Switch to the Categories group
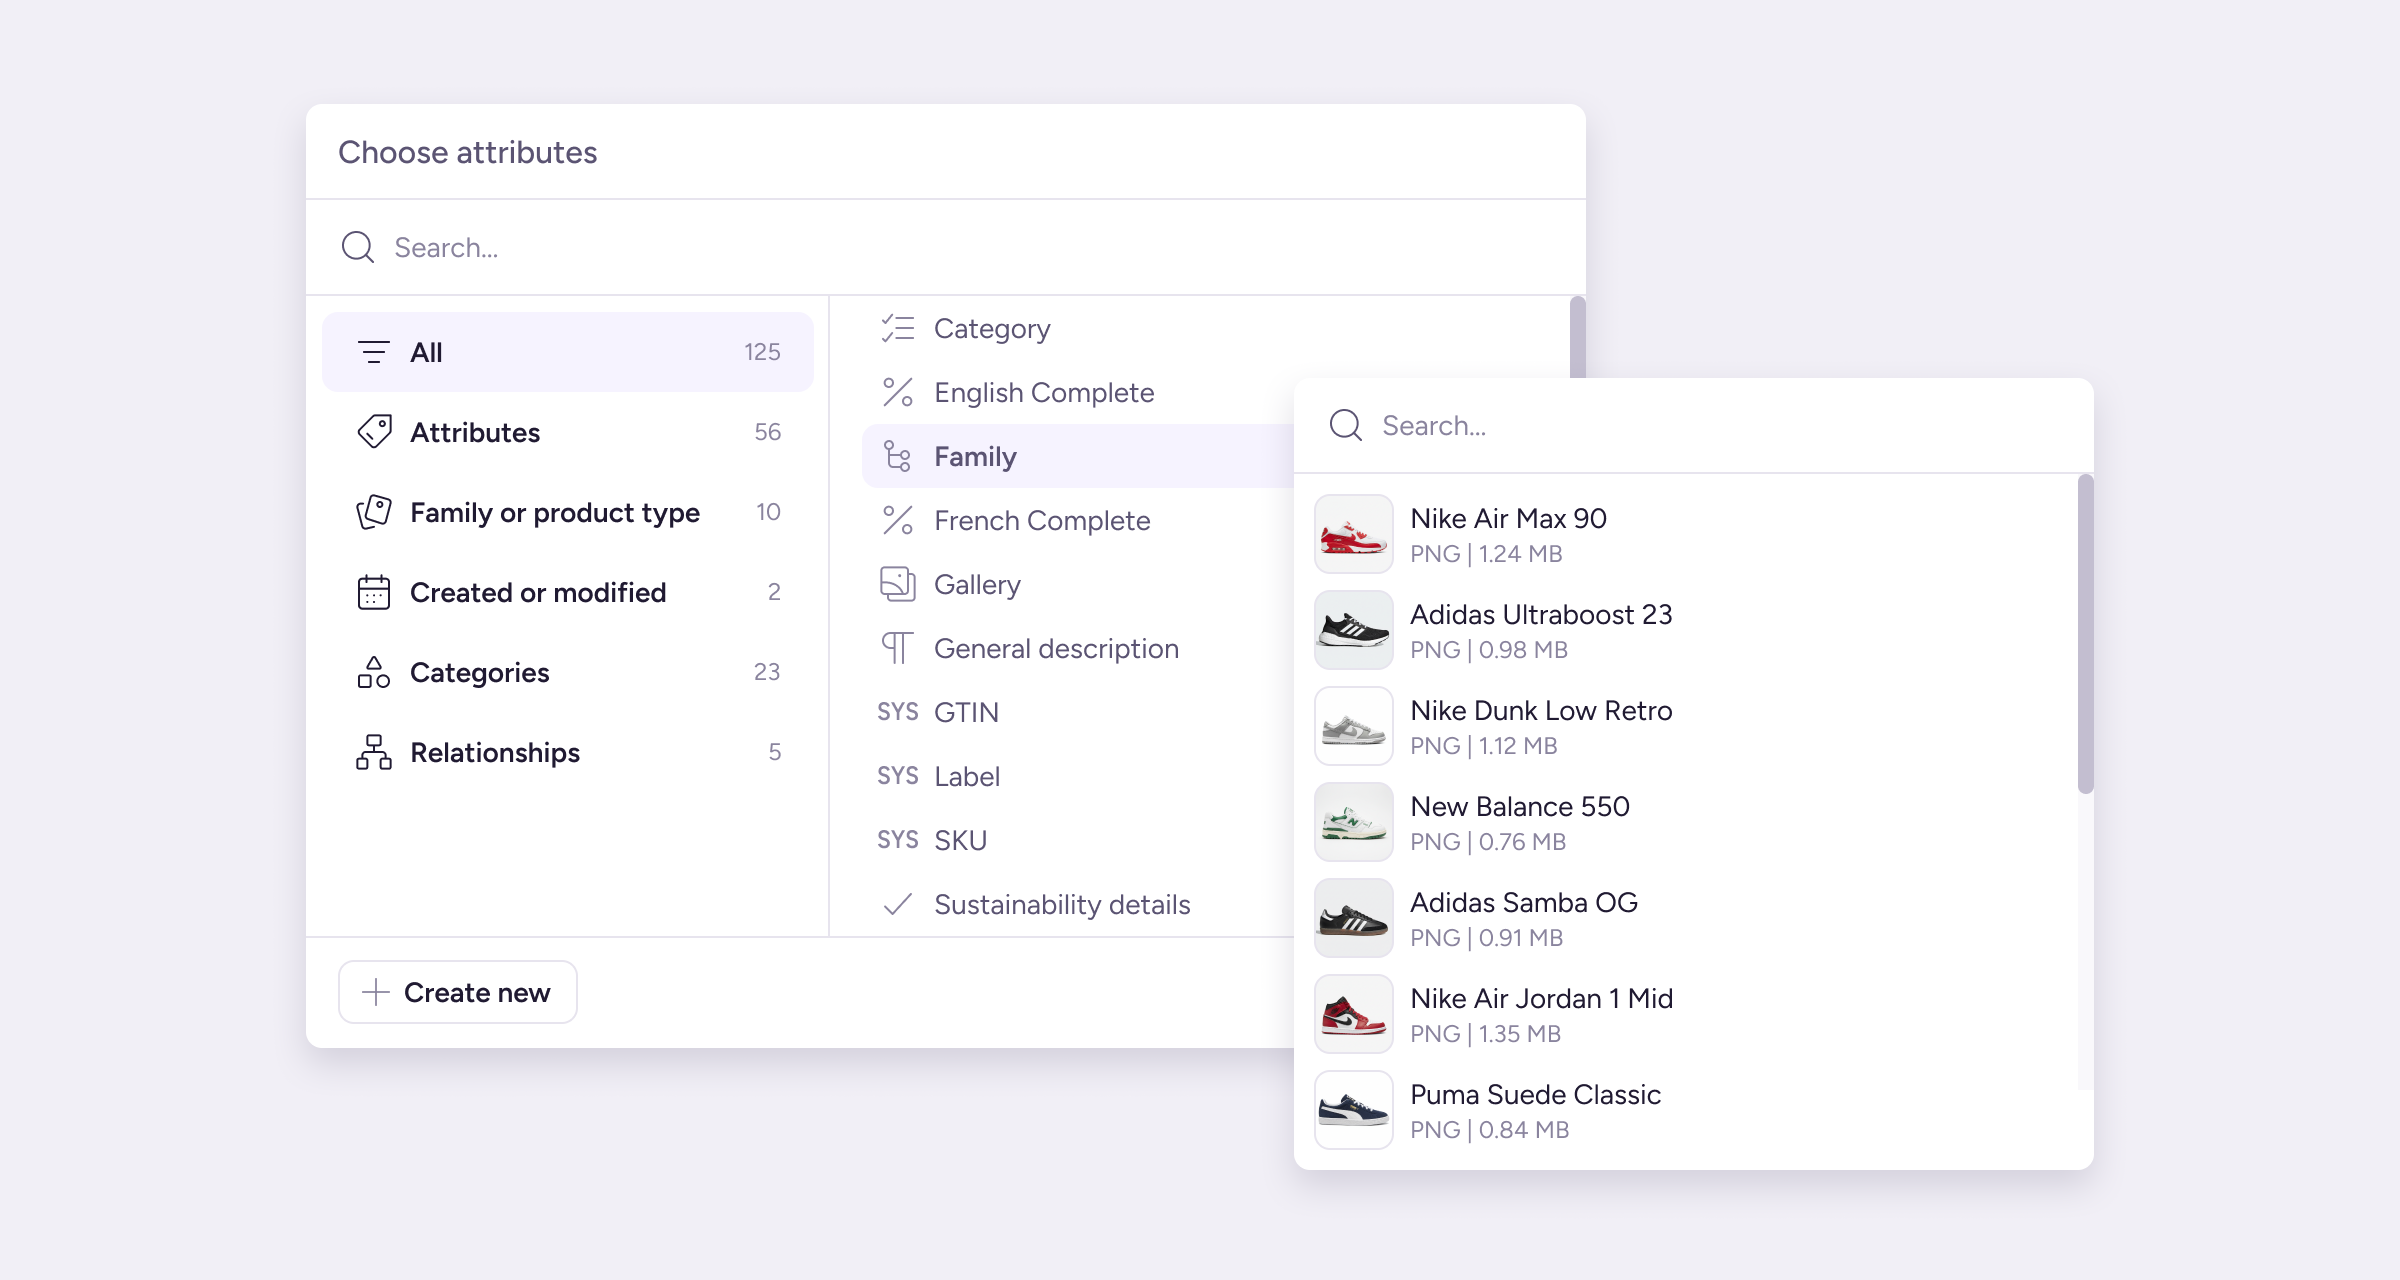2400x1280 pixels. pyautogui.click(x=568, y=672)
